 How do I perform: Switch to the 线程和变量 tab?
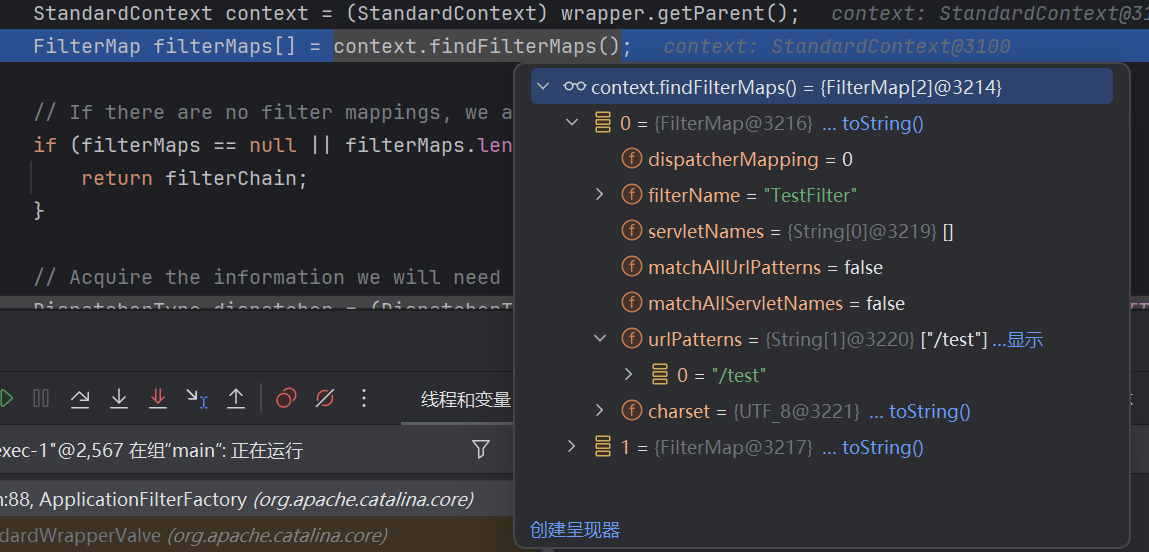tap(465, 400)
